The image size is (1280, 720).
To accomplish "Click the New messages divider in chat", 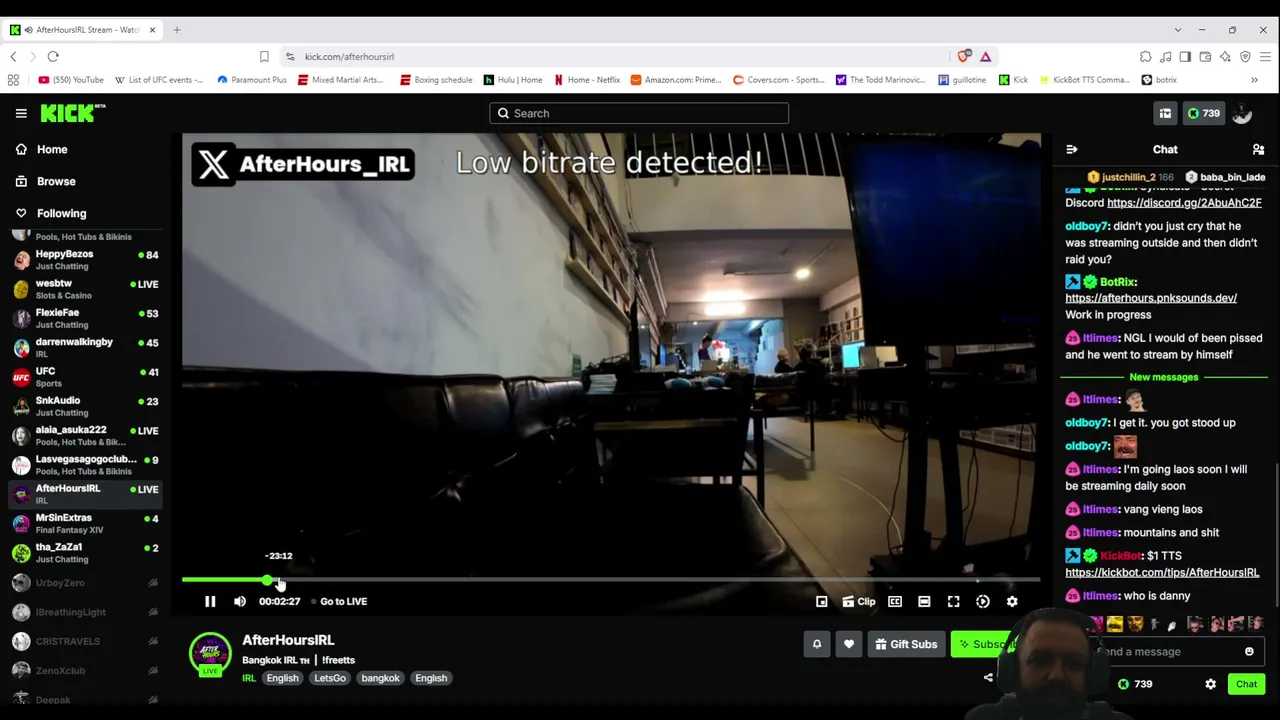I will 1163,377.
